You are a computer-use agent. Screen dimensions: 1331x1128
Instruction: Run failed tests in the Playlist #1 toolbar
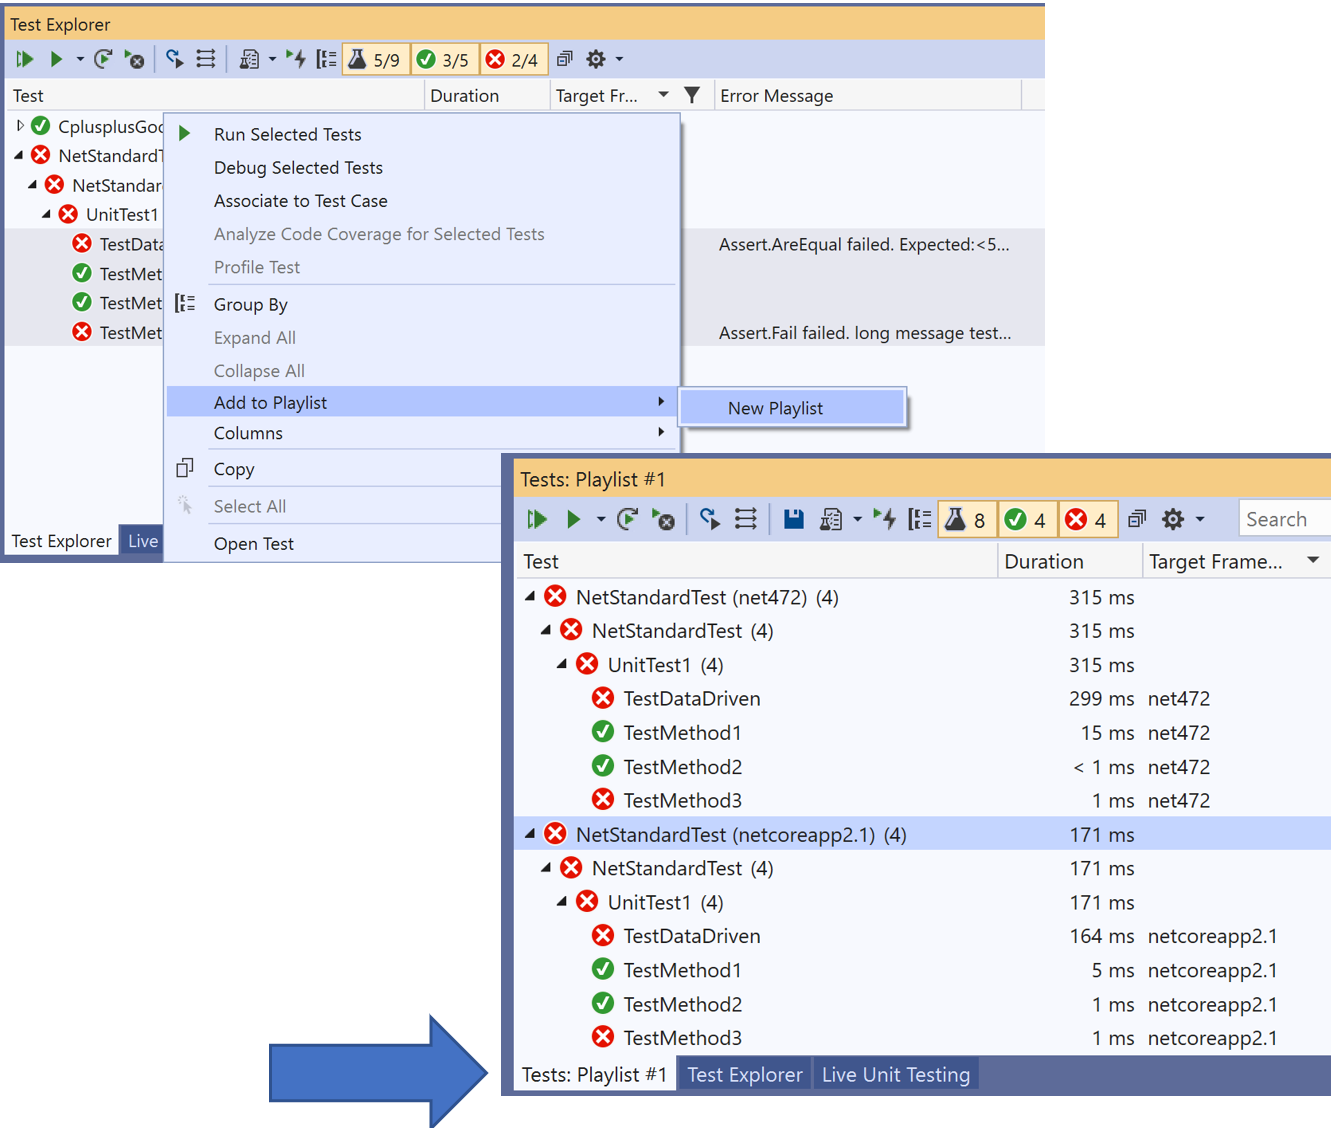click(663, 519)
